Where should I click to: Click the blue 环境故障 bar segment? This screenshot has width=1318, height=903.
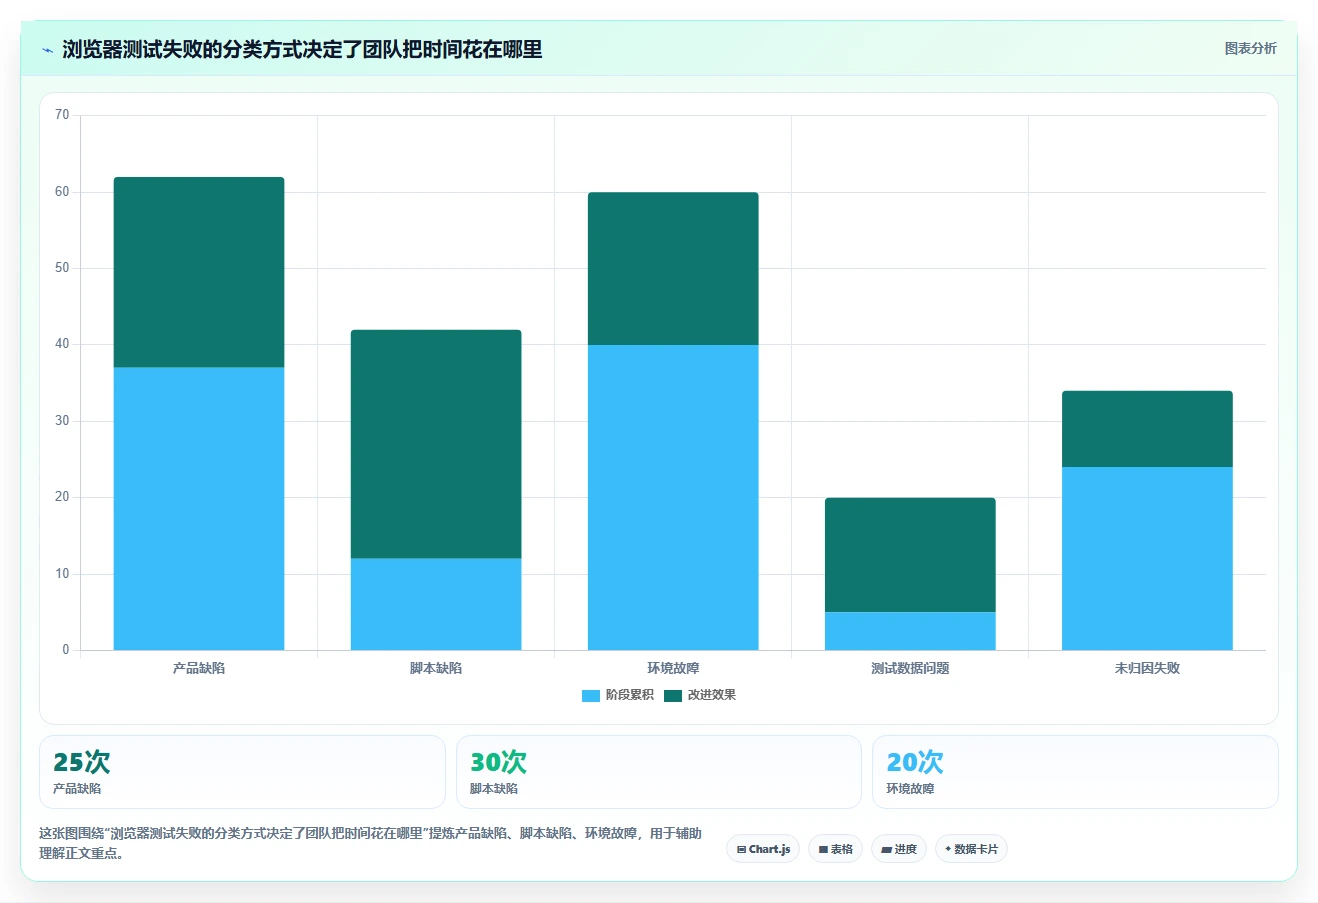point(673,497)
